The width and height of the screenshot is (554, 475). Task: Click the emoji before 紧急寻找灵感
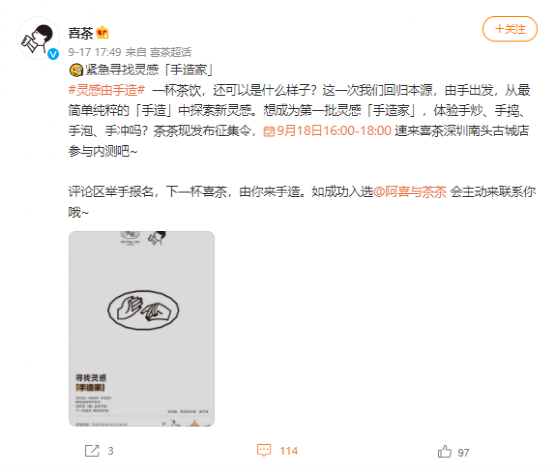point(76,70)
